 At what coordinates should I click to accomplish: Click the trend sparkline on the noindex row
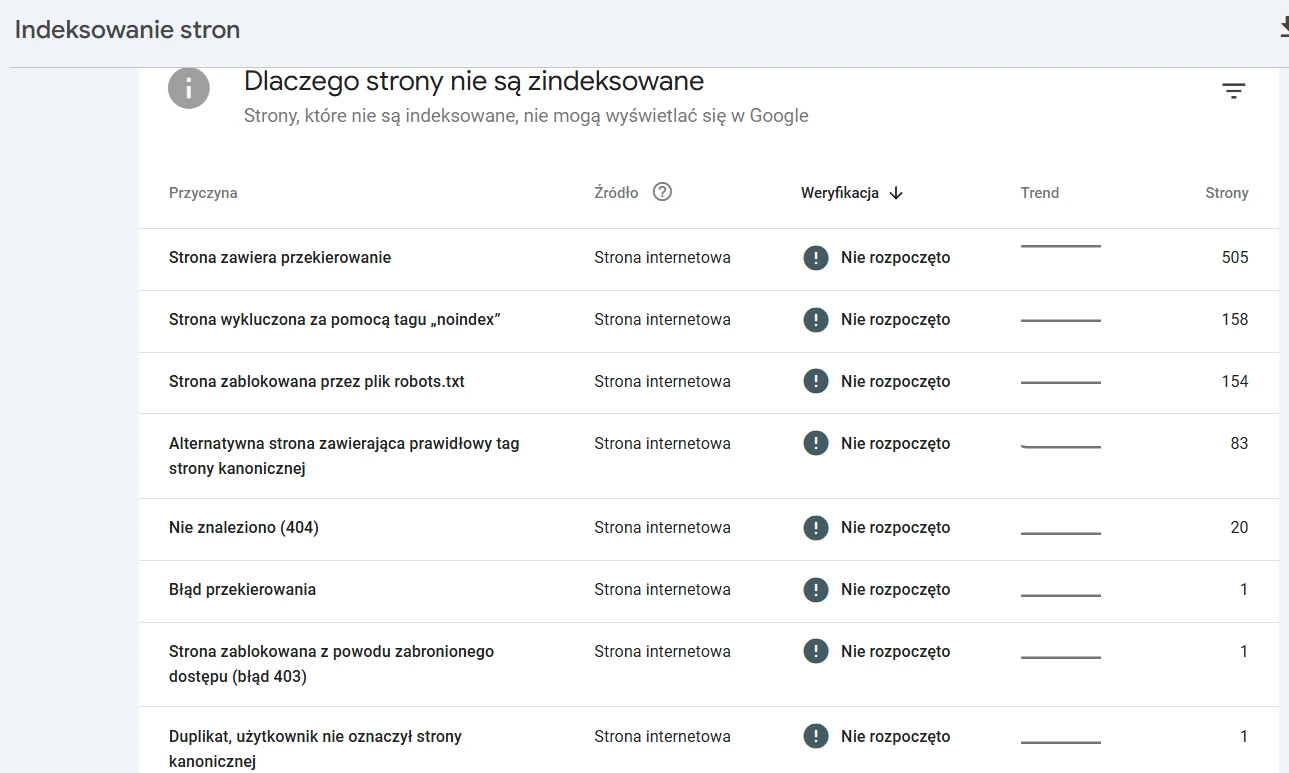pos(1060,319)
